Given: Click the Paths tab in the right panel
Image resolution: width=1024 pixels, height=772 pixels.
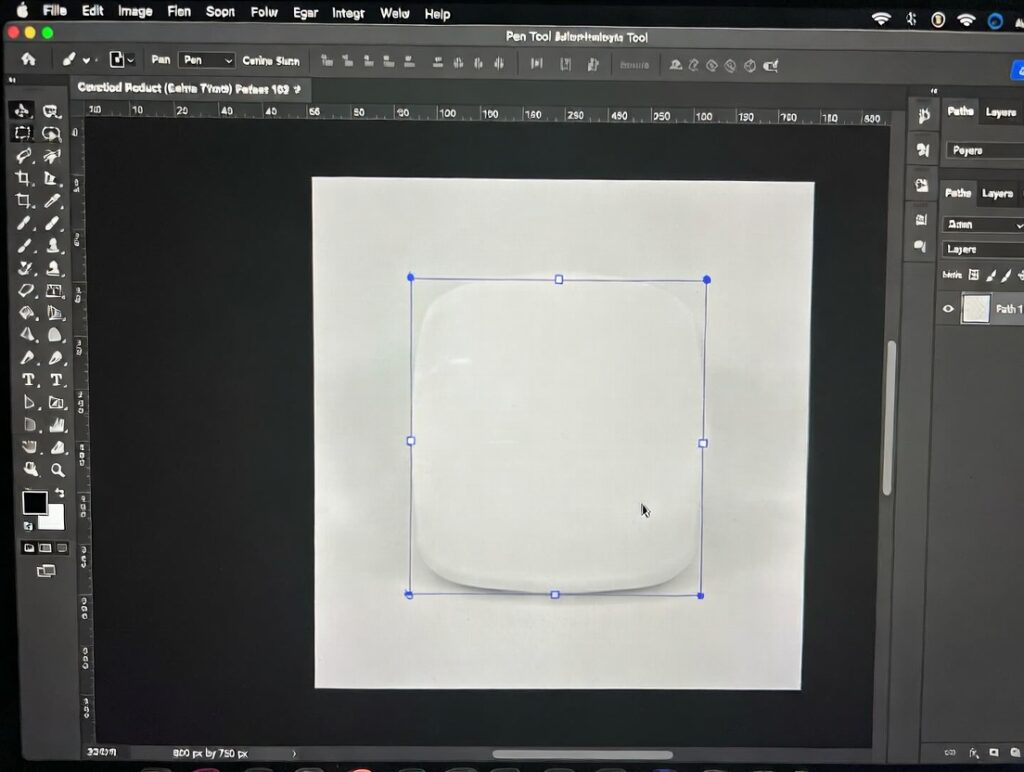Looking at the screenshot, I should pyautogui.click(x=957, y=193).
